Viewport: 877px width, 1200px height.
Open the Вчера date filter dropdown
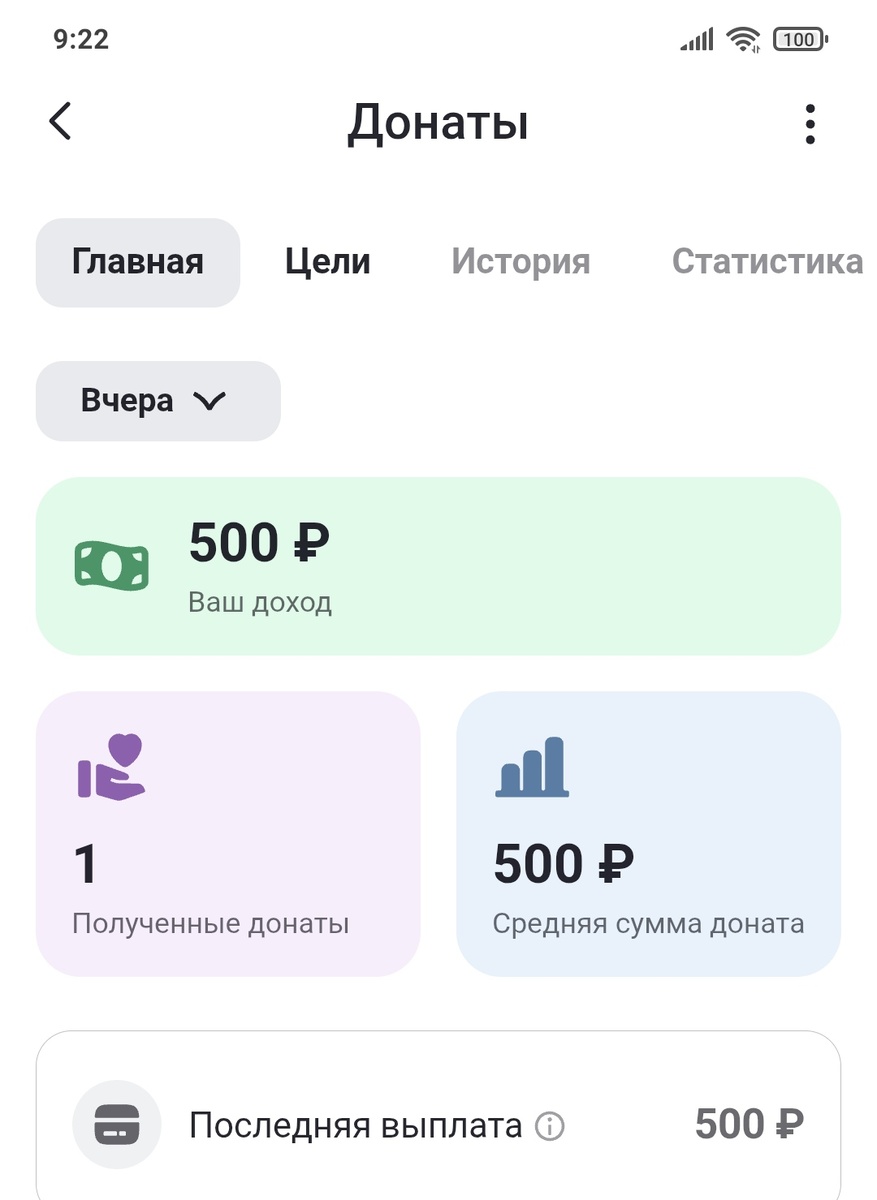156,400
